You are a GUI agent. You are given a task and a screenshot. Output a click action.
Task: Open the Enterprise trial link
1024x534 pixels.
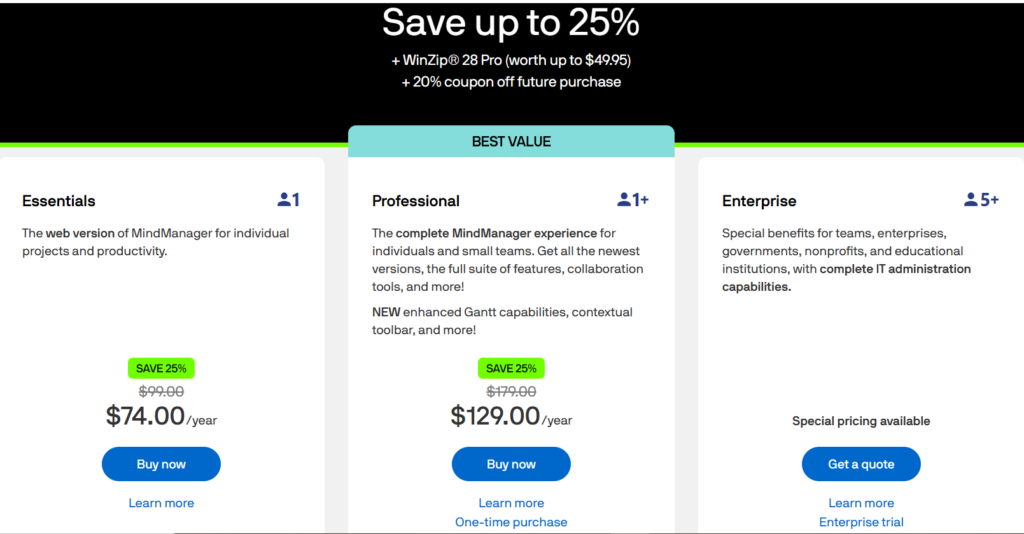coord(861,522)
